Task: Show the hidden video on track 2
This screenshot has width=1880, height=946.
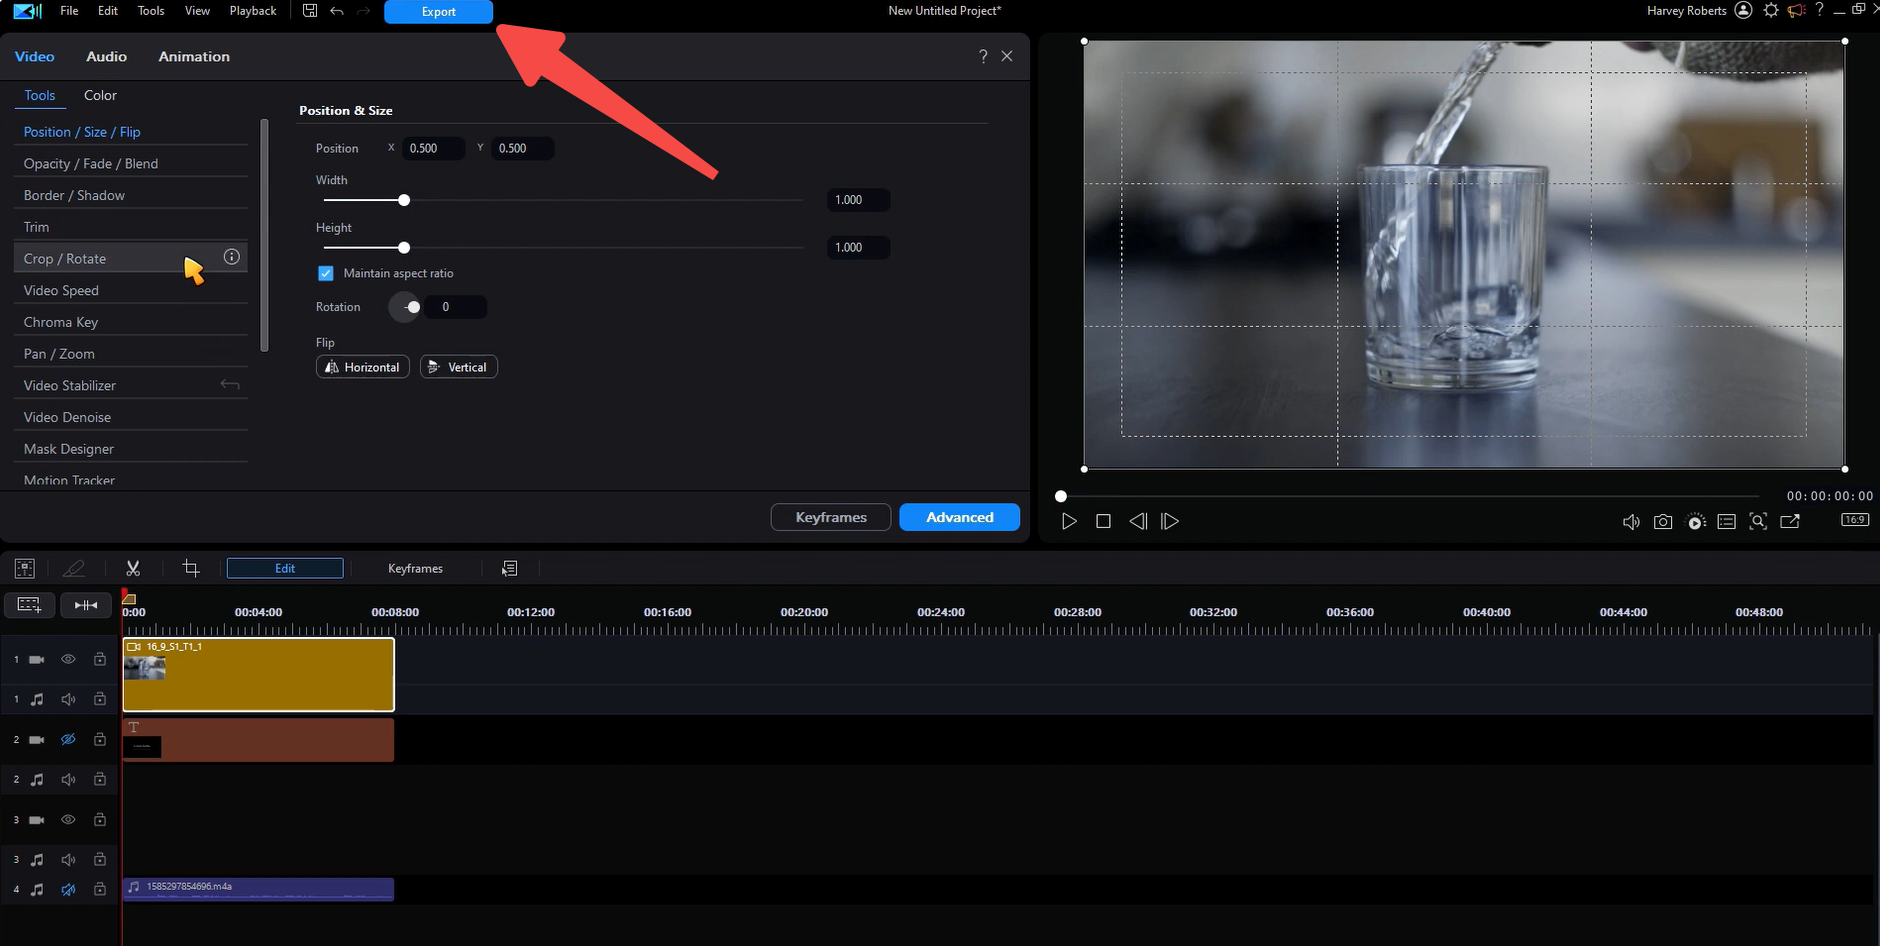Action: (x=68, y=739)
